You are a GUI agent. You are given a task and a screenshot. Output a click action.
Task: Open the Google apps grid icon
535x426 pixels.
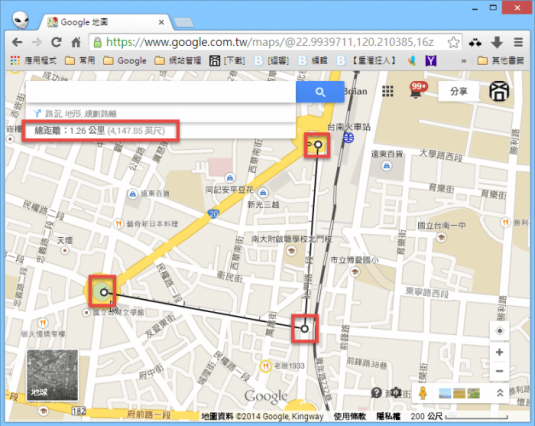(388, 91)
